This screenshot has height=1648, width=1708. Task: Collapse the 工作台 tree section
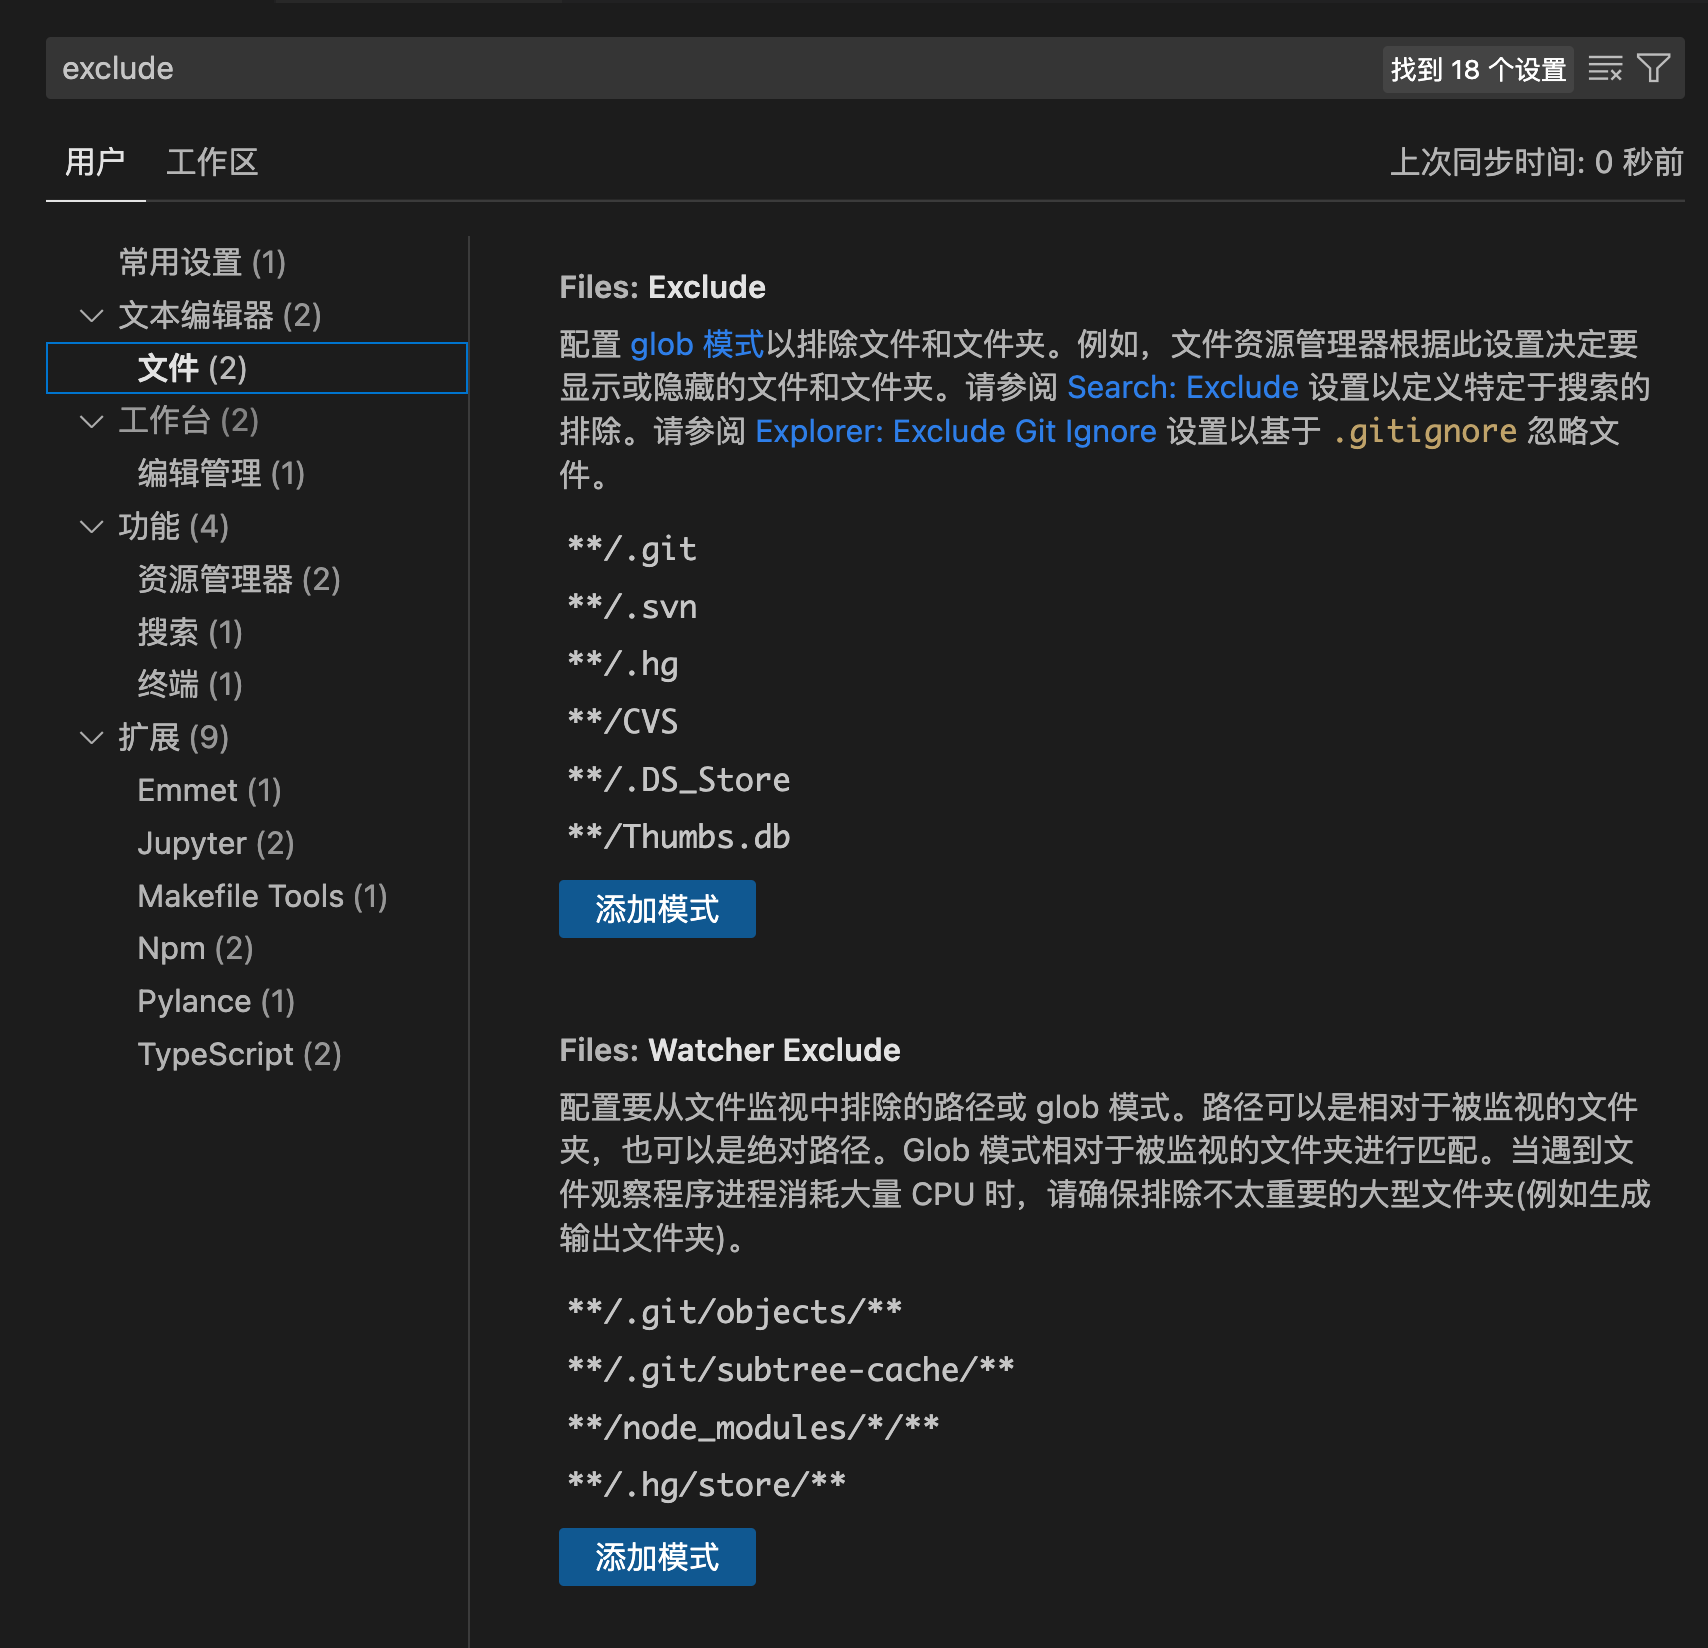[92, 421]
